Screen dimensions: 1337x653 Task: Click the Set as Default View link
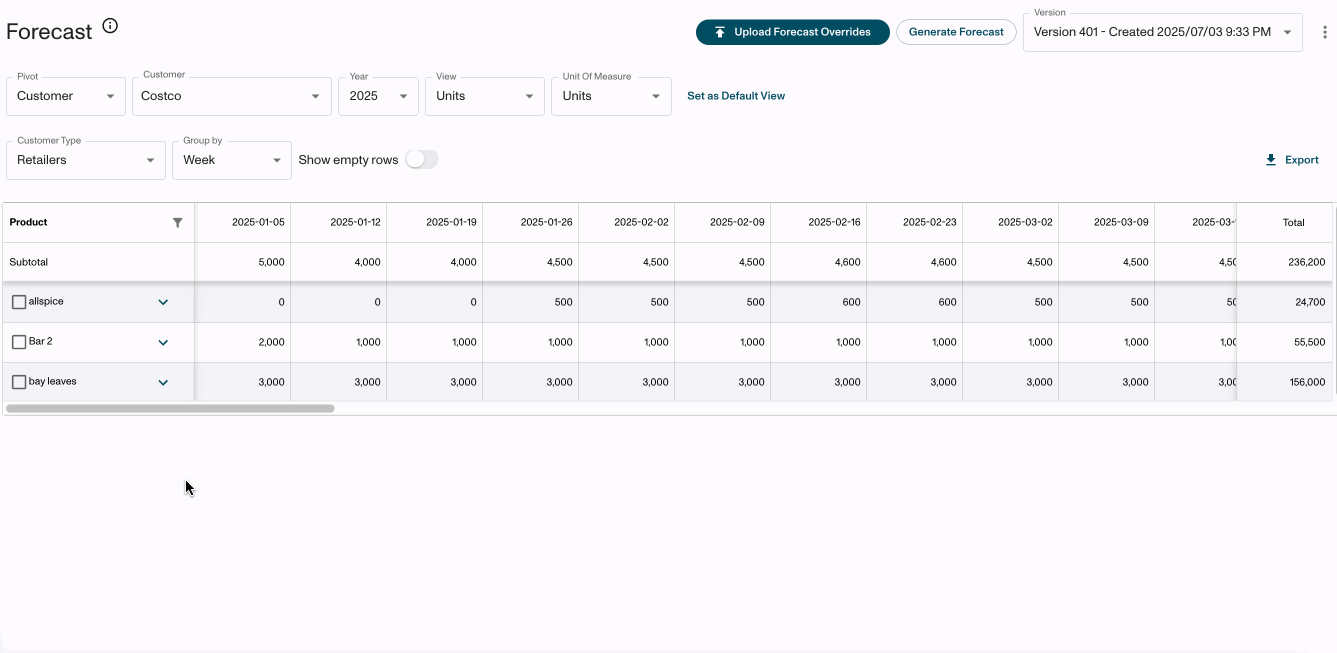736,96
